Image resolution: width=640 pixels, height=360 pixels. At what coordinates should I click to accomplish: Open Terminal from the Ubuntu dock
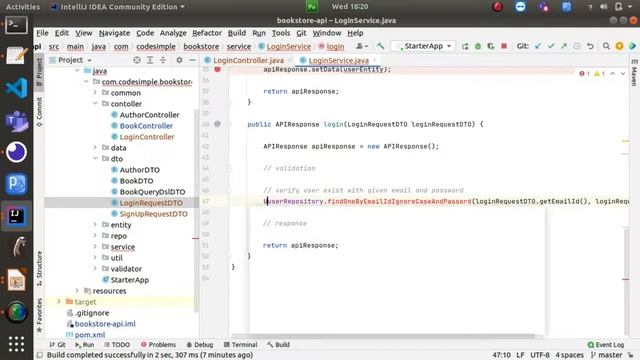[16, 25]
